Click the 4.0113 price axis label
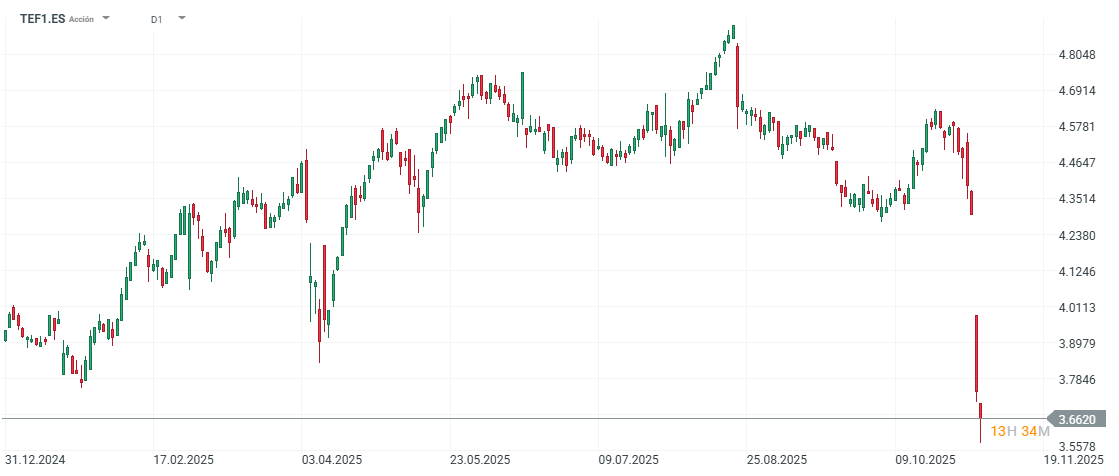Viewport: 1119px width, 476px height. [x=1076, y=308]
